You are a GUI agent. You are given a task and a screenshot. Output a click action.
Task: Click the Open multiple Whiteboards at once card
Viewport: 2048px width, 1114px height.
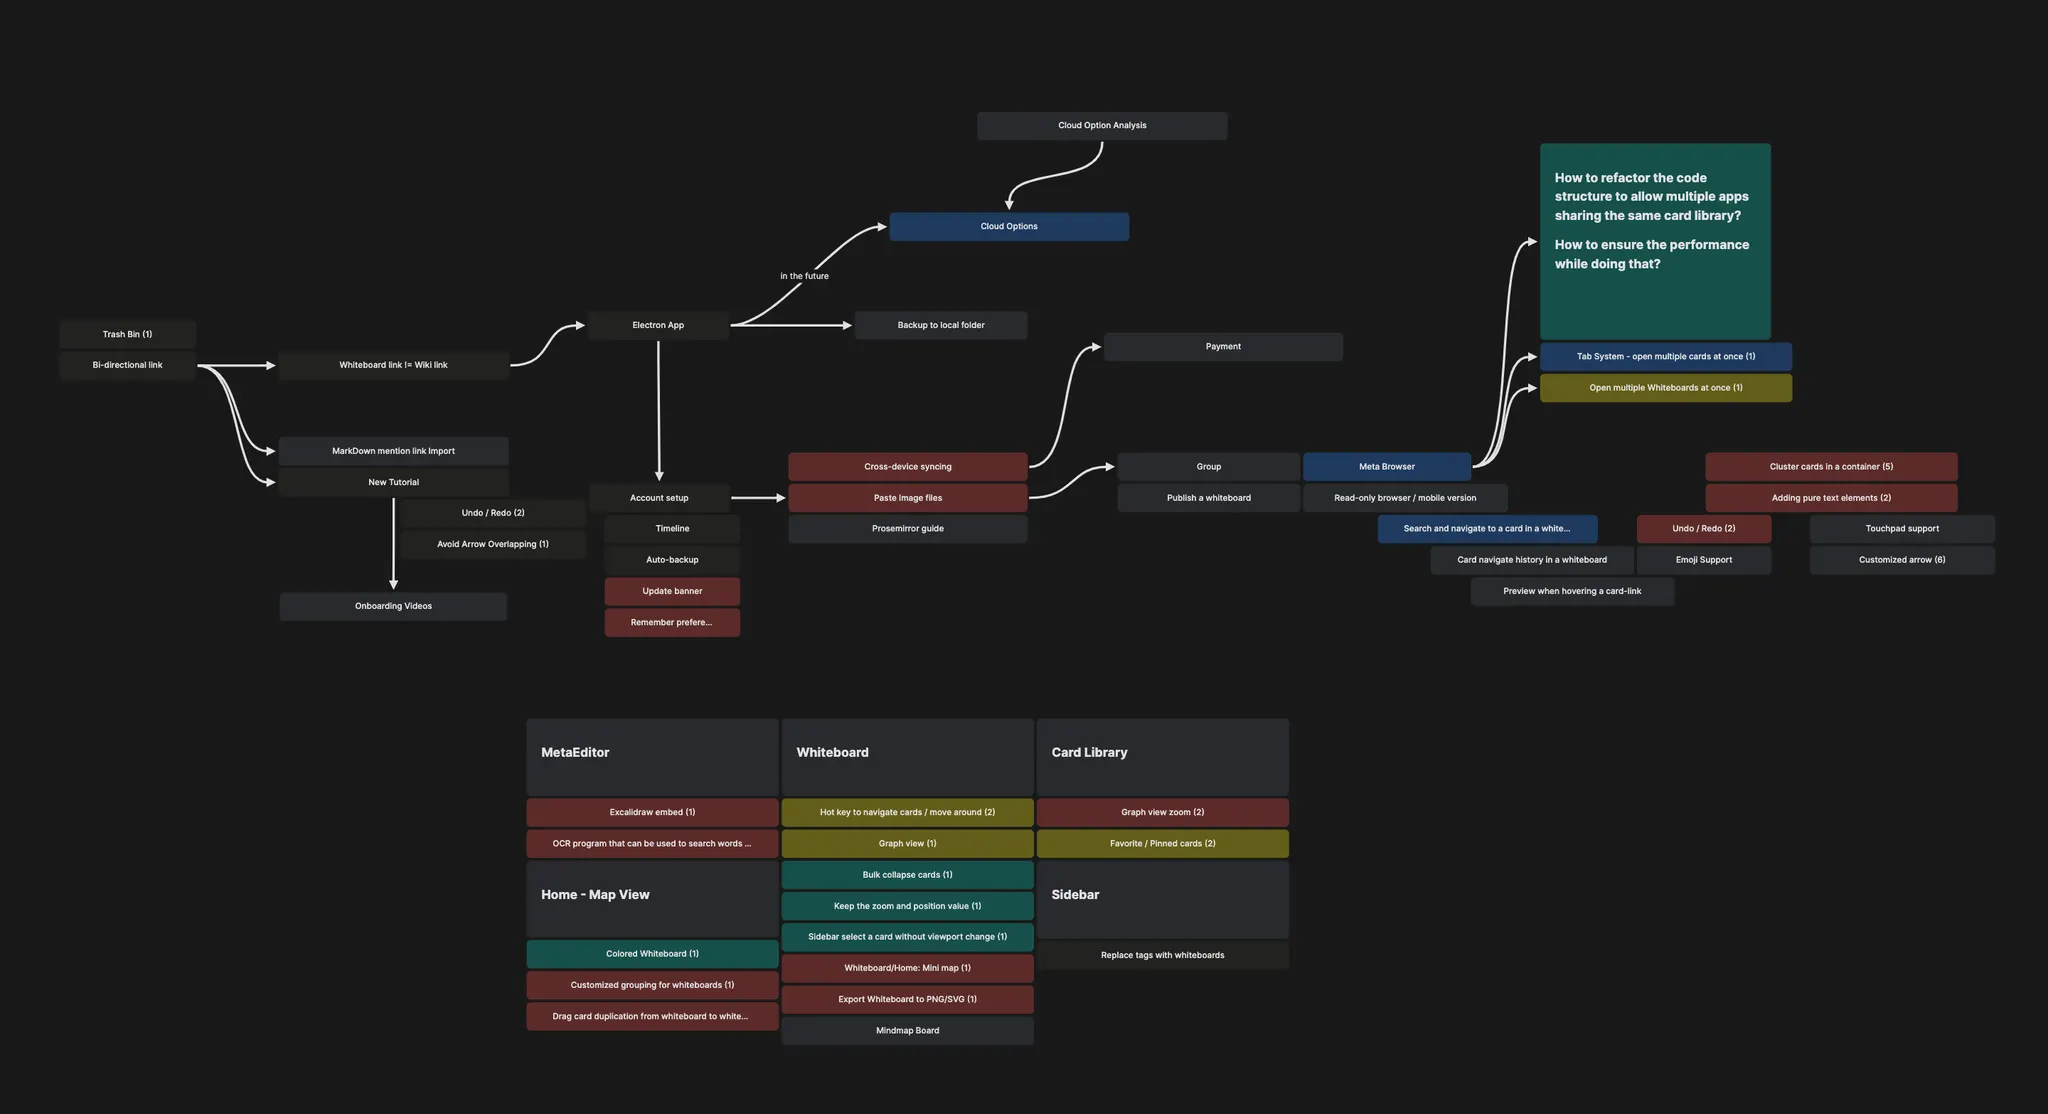[x=1665, y=388]
